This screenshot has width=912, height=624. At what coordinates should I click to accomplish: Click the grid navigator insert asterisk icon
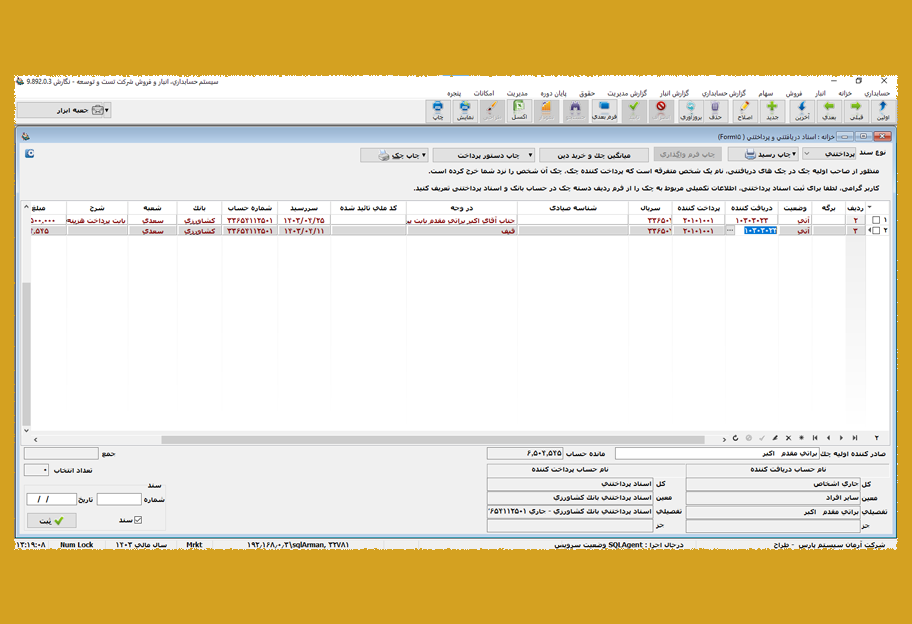click(801, 438)
